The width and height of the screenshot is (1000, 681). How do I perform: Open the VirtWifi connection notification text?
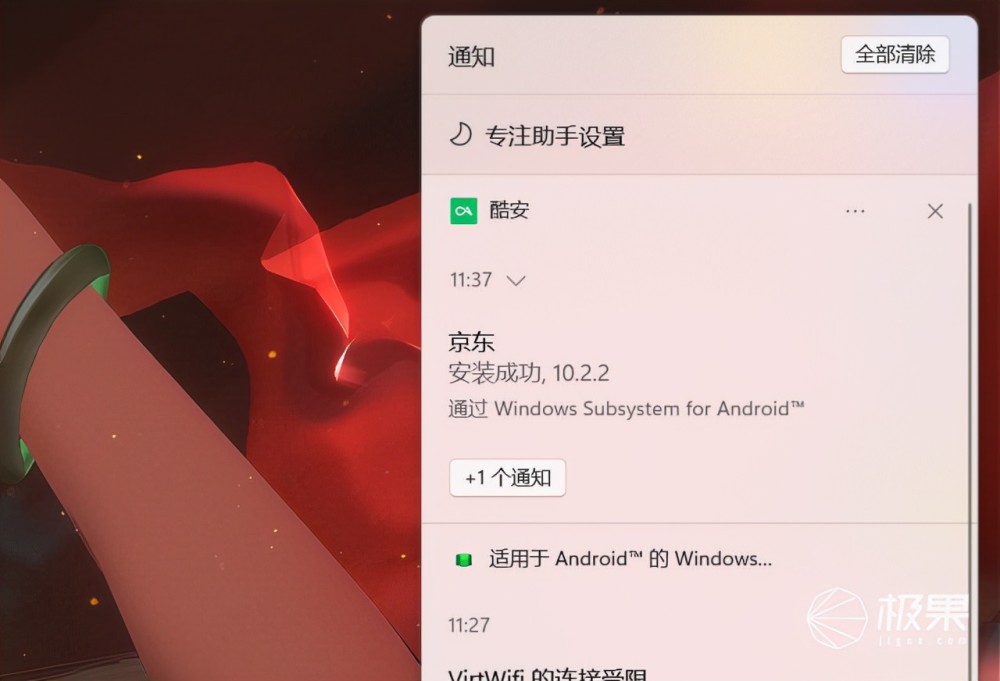547,675
